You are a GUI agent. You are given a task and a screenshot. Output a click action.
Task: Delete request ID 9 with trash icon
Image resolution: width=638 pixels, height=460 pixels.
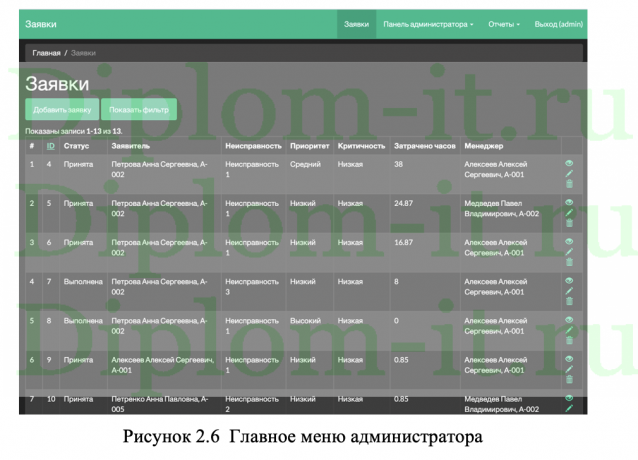click(569, 380)
